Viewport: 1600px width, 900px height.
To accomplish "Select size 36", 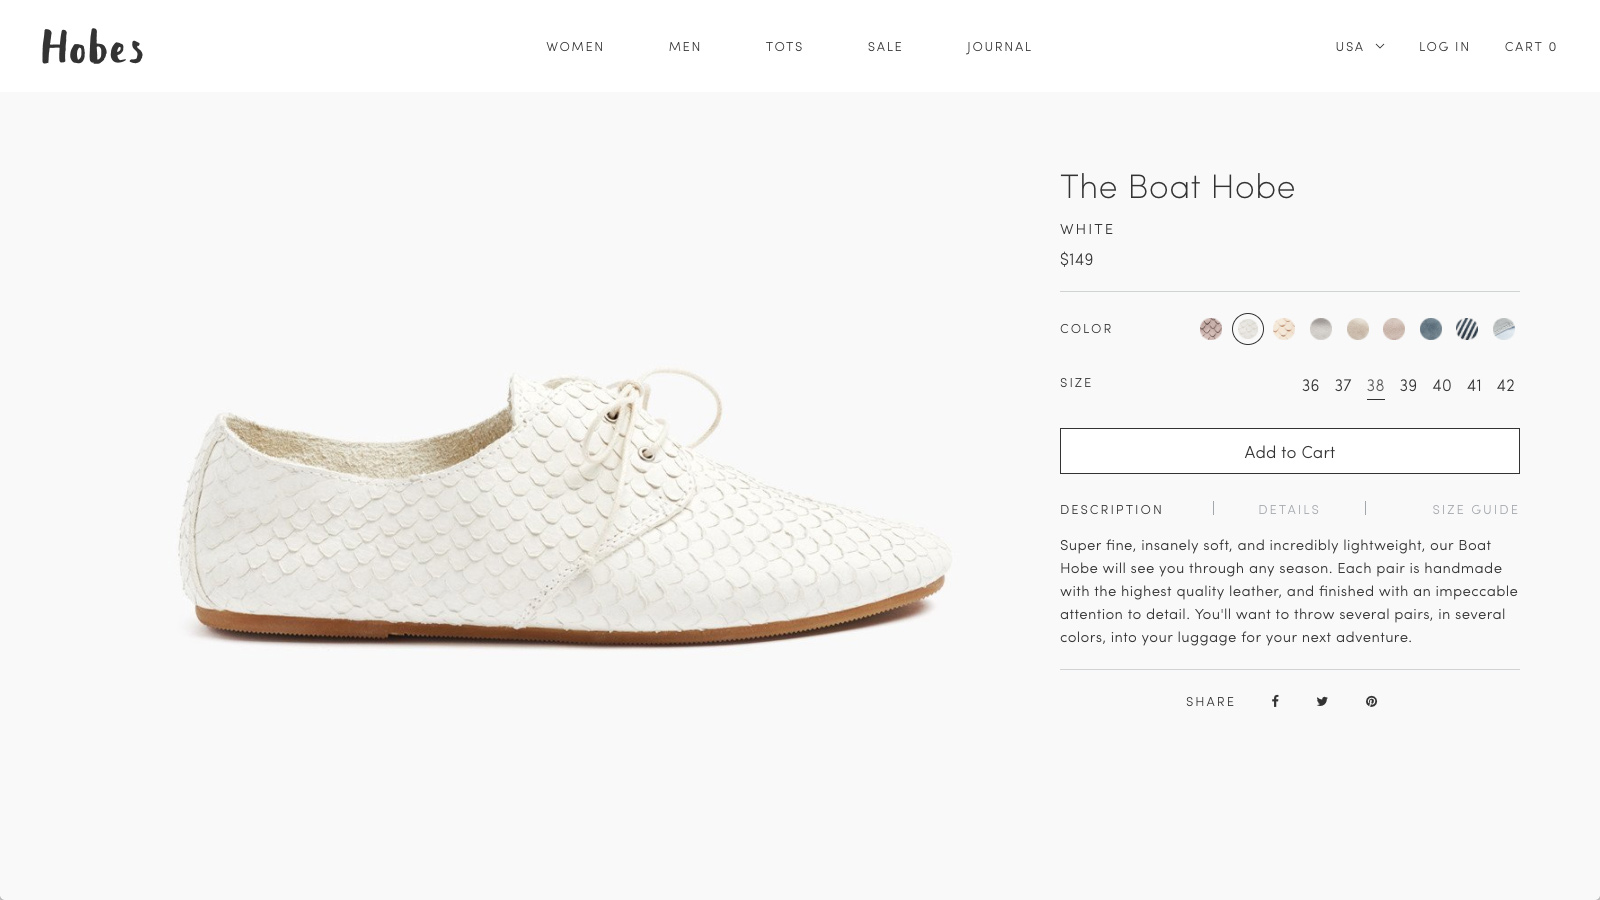I will point(1310,386).
